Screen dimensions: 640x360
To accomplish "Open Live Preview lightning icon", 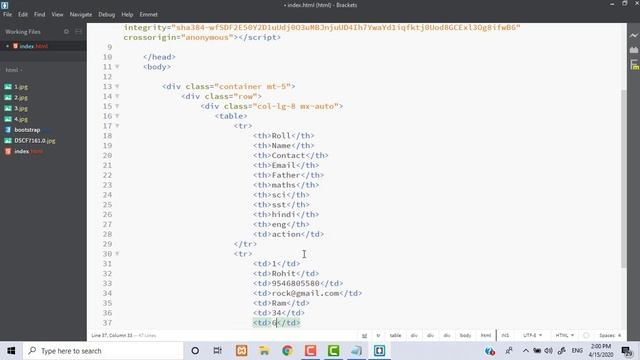I will click(x=634, y=36).
